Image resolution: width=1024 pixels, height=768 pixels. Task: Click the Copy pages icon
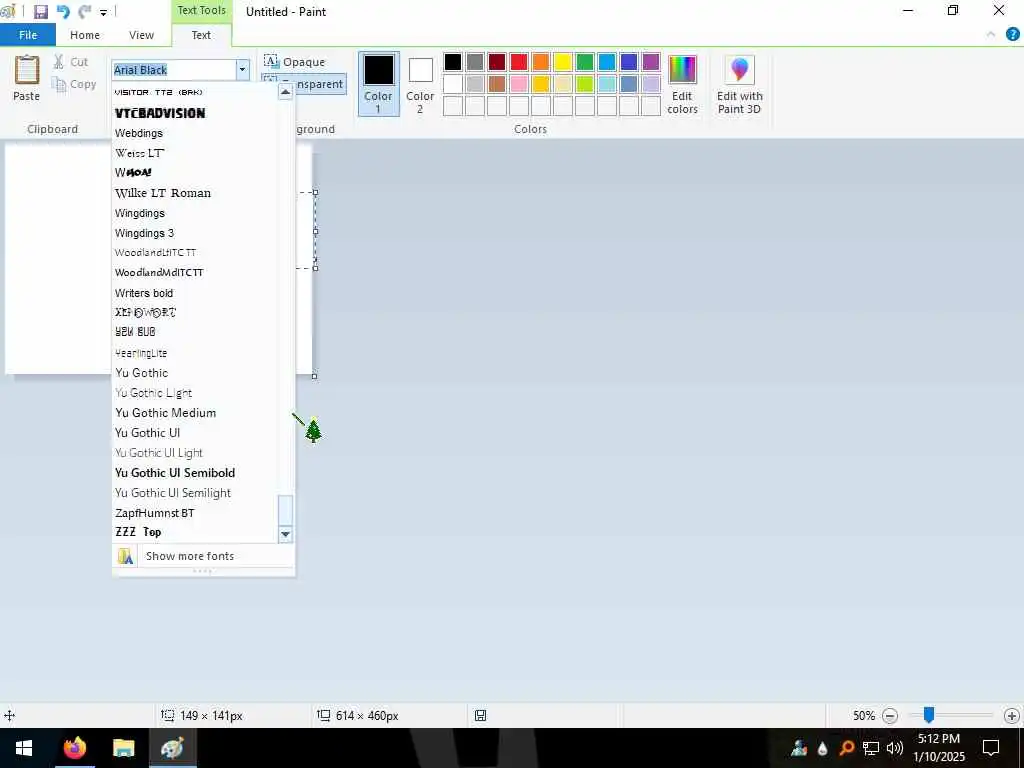[59, 84]
